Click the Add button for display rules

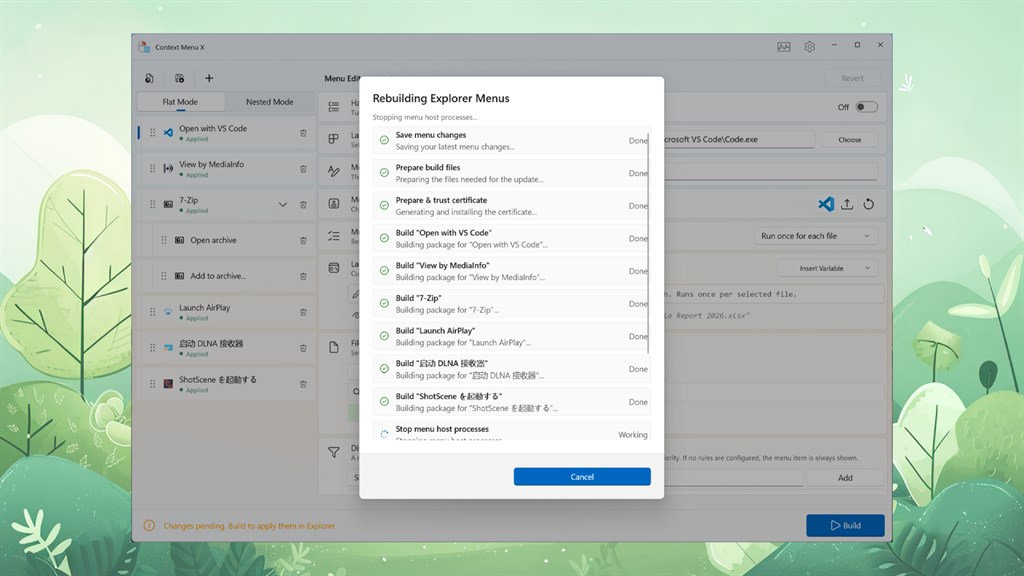tap(844, 477)
